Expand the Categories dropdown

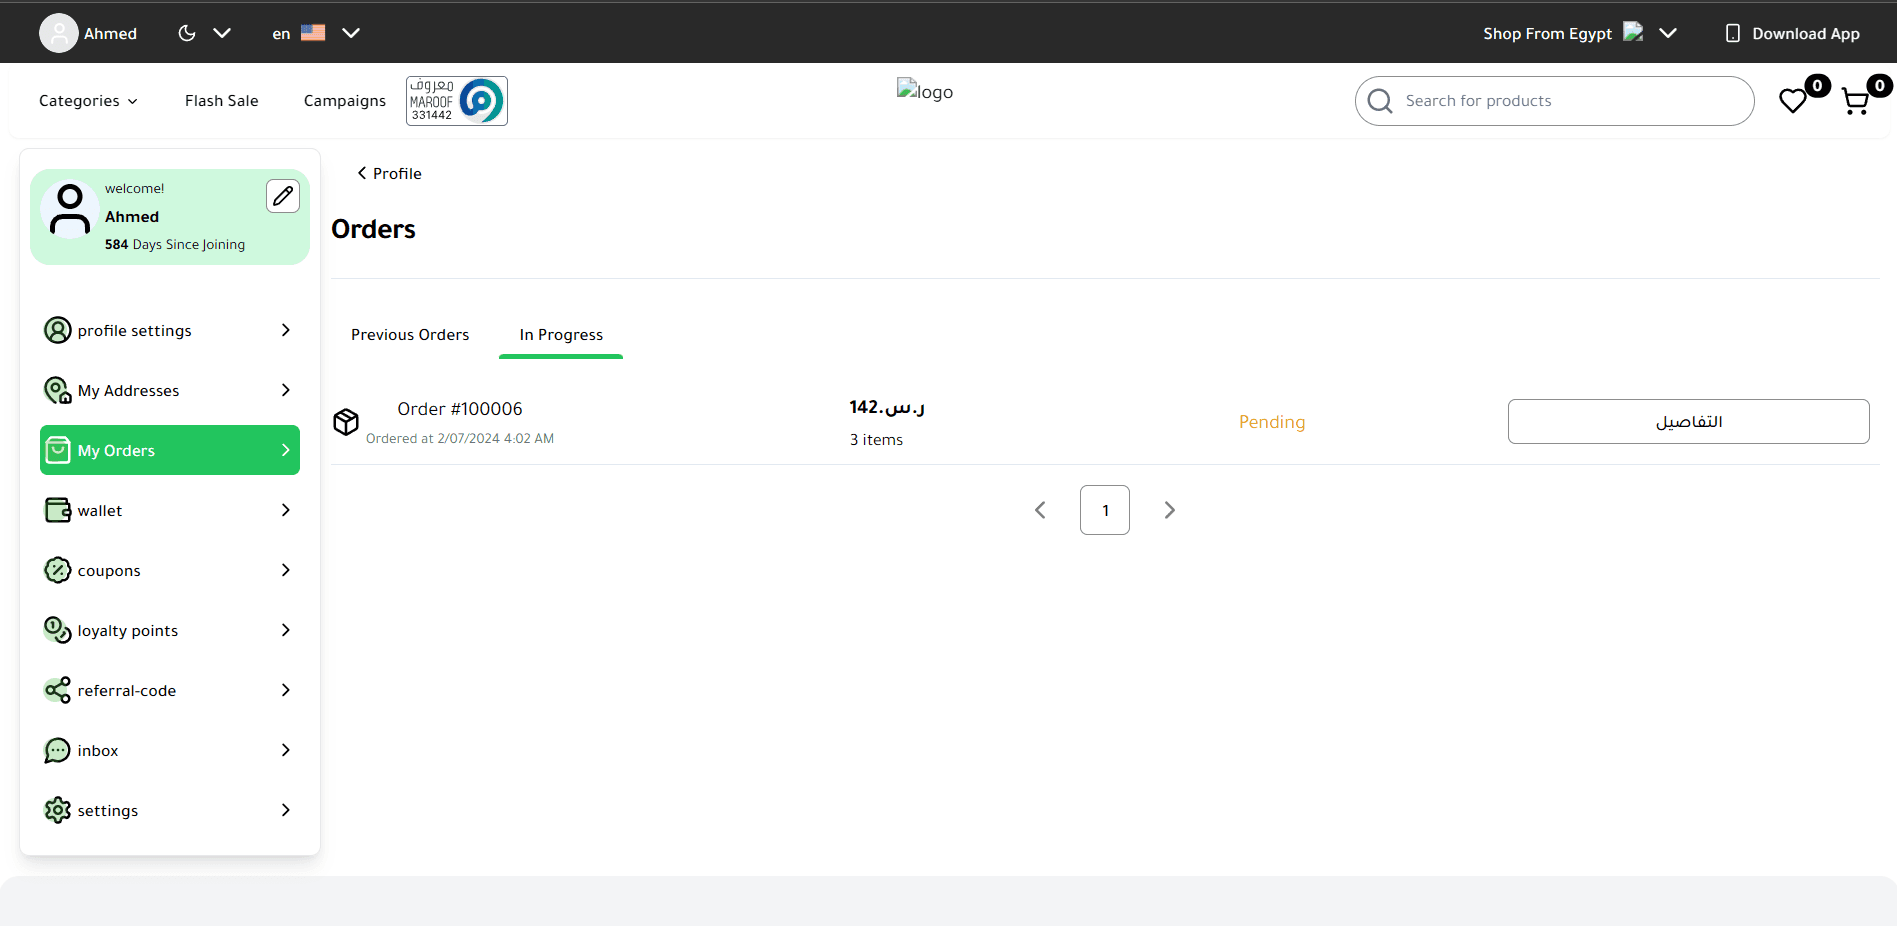[x=88, y=101]
